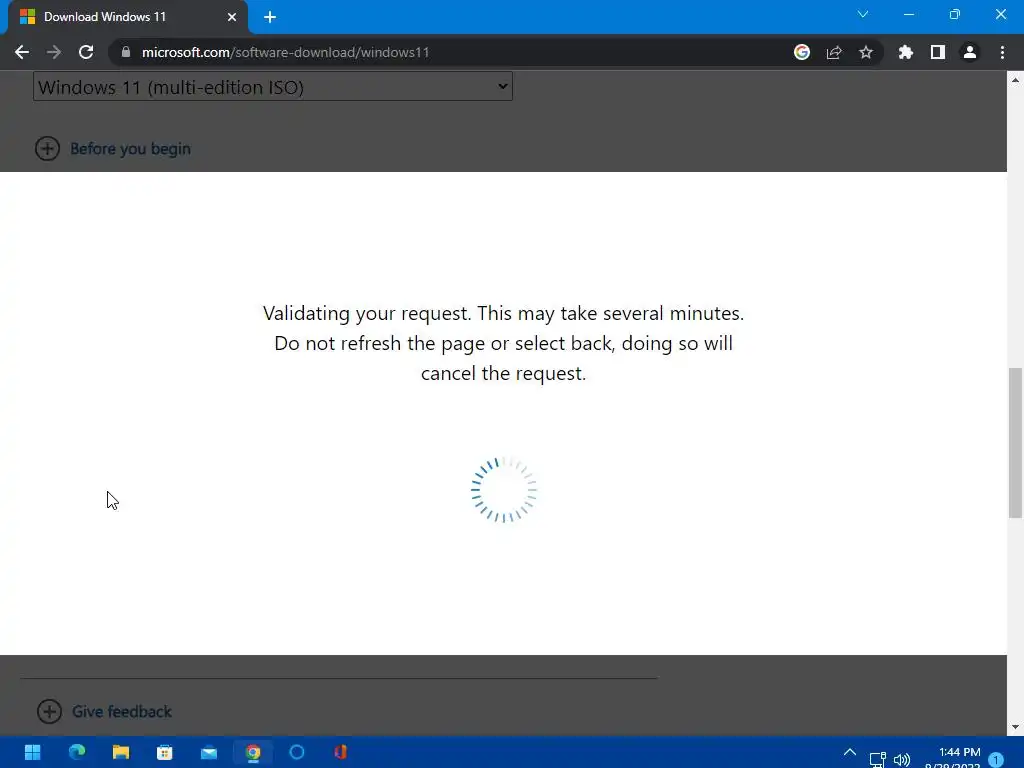
Task: Click the scrollbar up arrow
Action: click(x=1015, y=80)
